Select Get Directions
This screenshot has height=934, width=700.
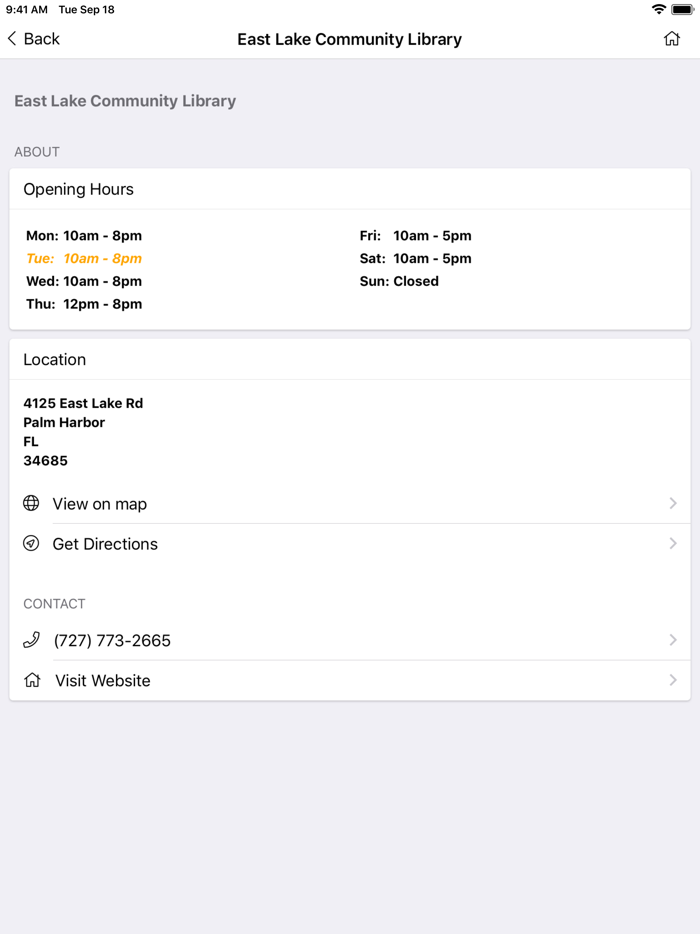(105, 544)
